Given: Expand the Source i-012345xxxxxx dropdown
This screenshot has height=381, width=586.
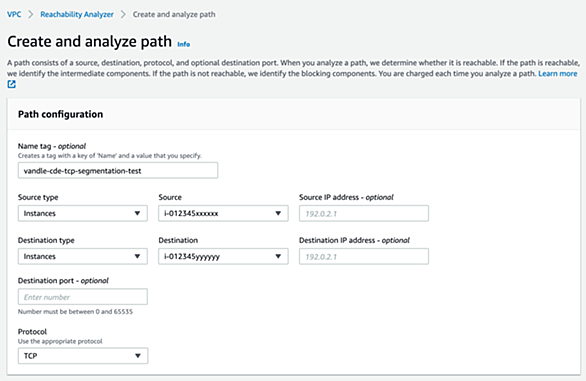Looking at the screenshot, I should pyautogui.click(x=223, y=213).
